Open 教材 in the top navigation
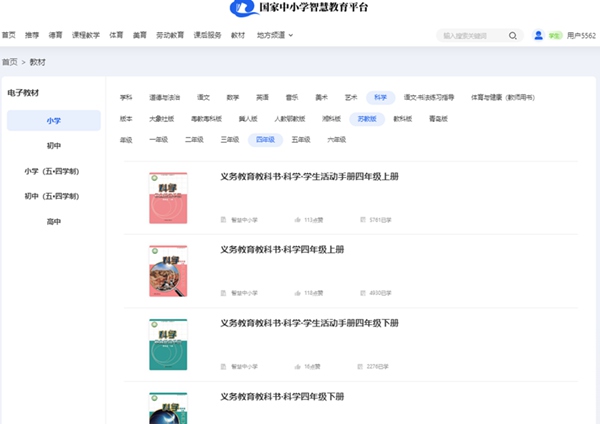Viewport: 600px width, 424px height. [x=238, y=35]
